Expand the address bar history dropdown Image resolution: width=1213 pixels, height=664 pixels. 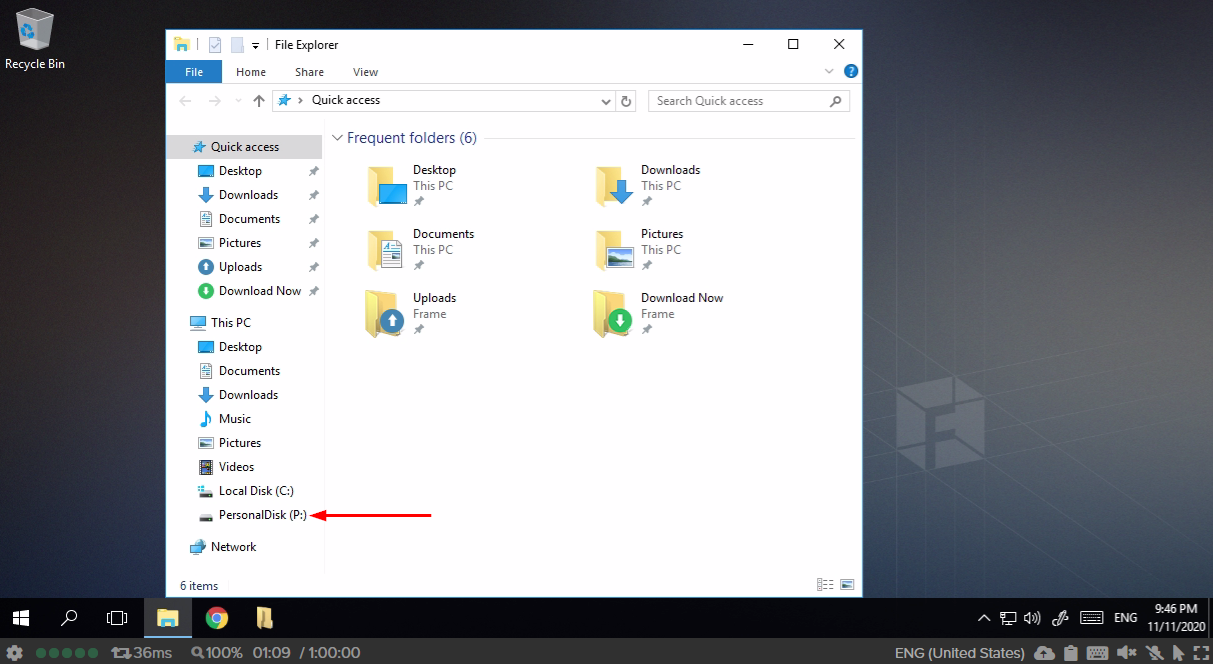606,101
